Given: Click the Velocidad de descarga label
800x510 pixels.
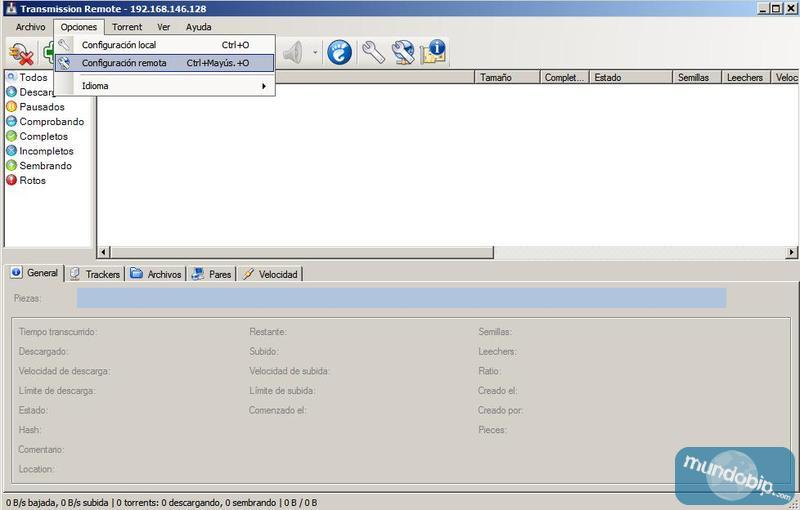Looking at the screenshot, I should click(64, 371).
